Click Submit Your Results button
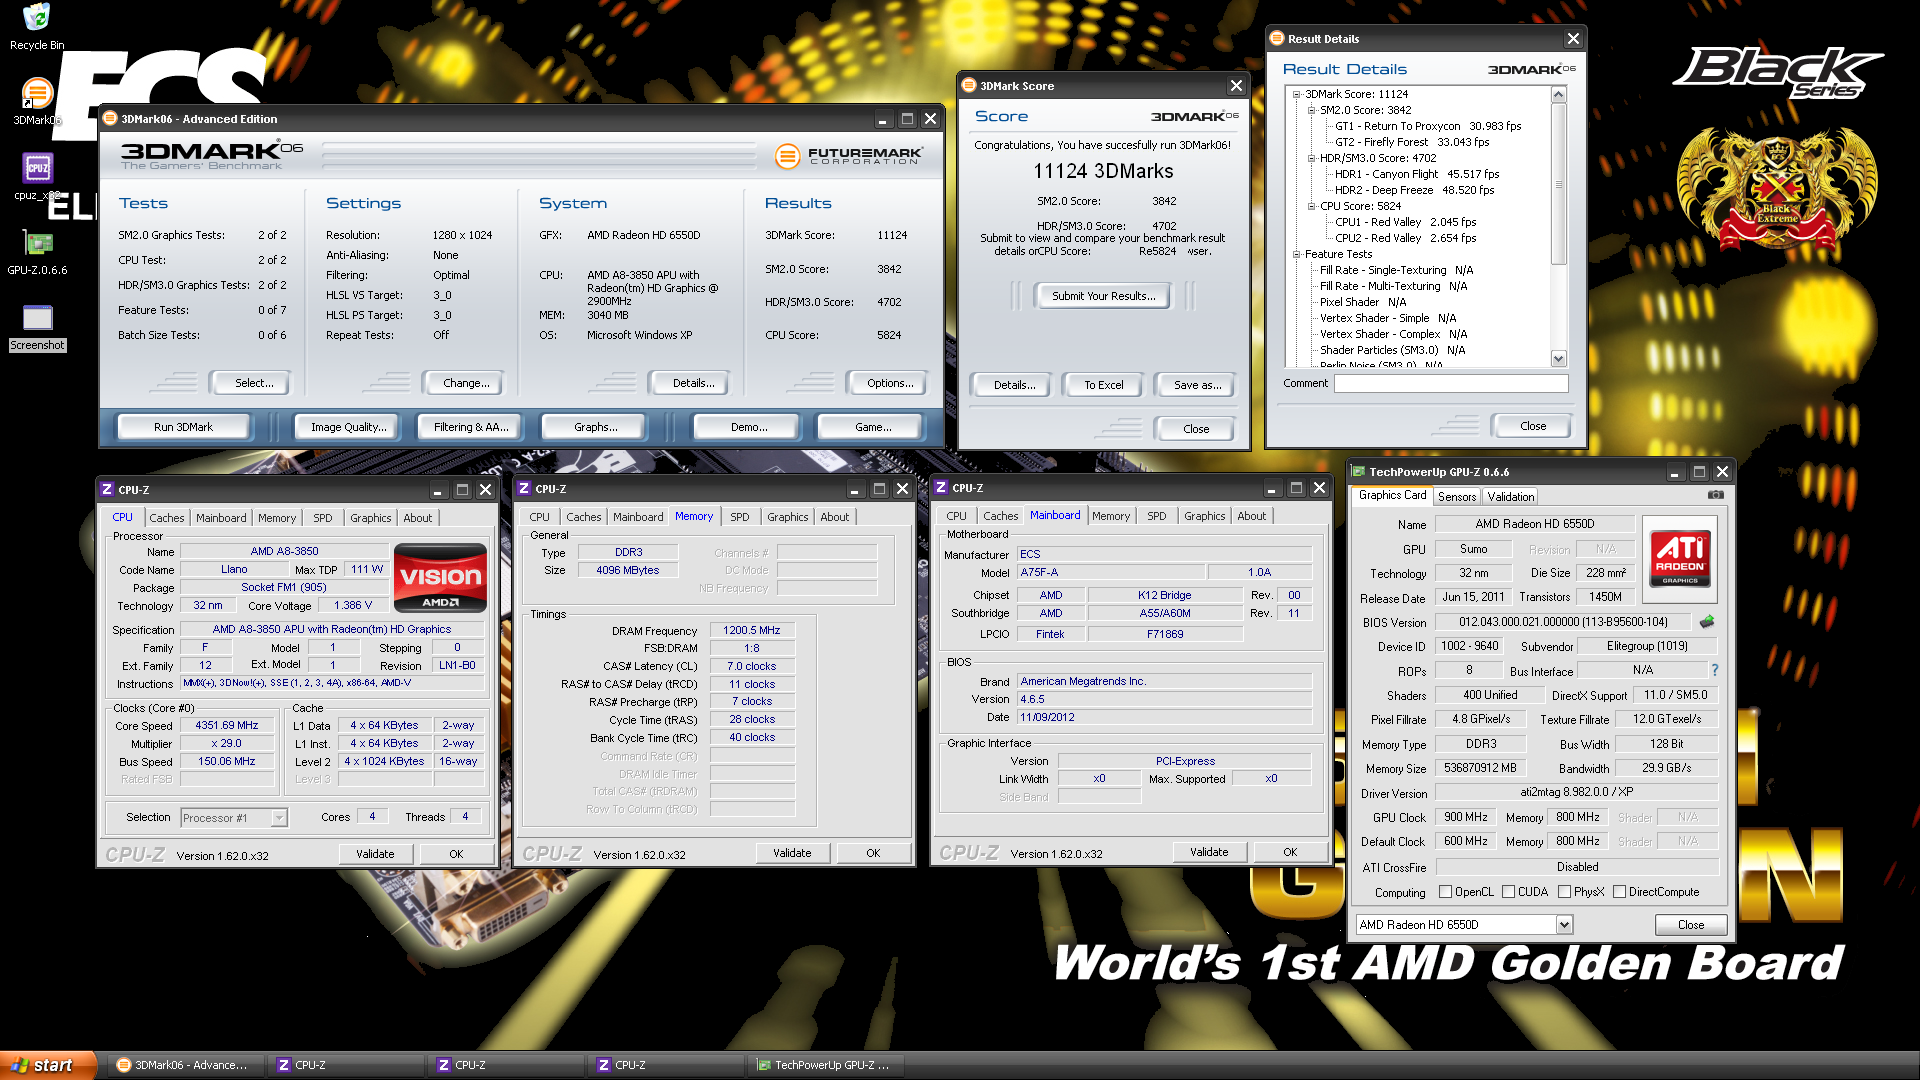This screenshot has width=1920, height=1080. click(1103, 296)
